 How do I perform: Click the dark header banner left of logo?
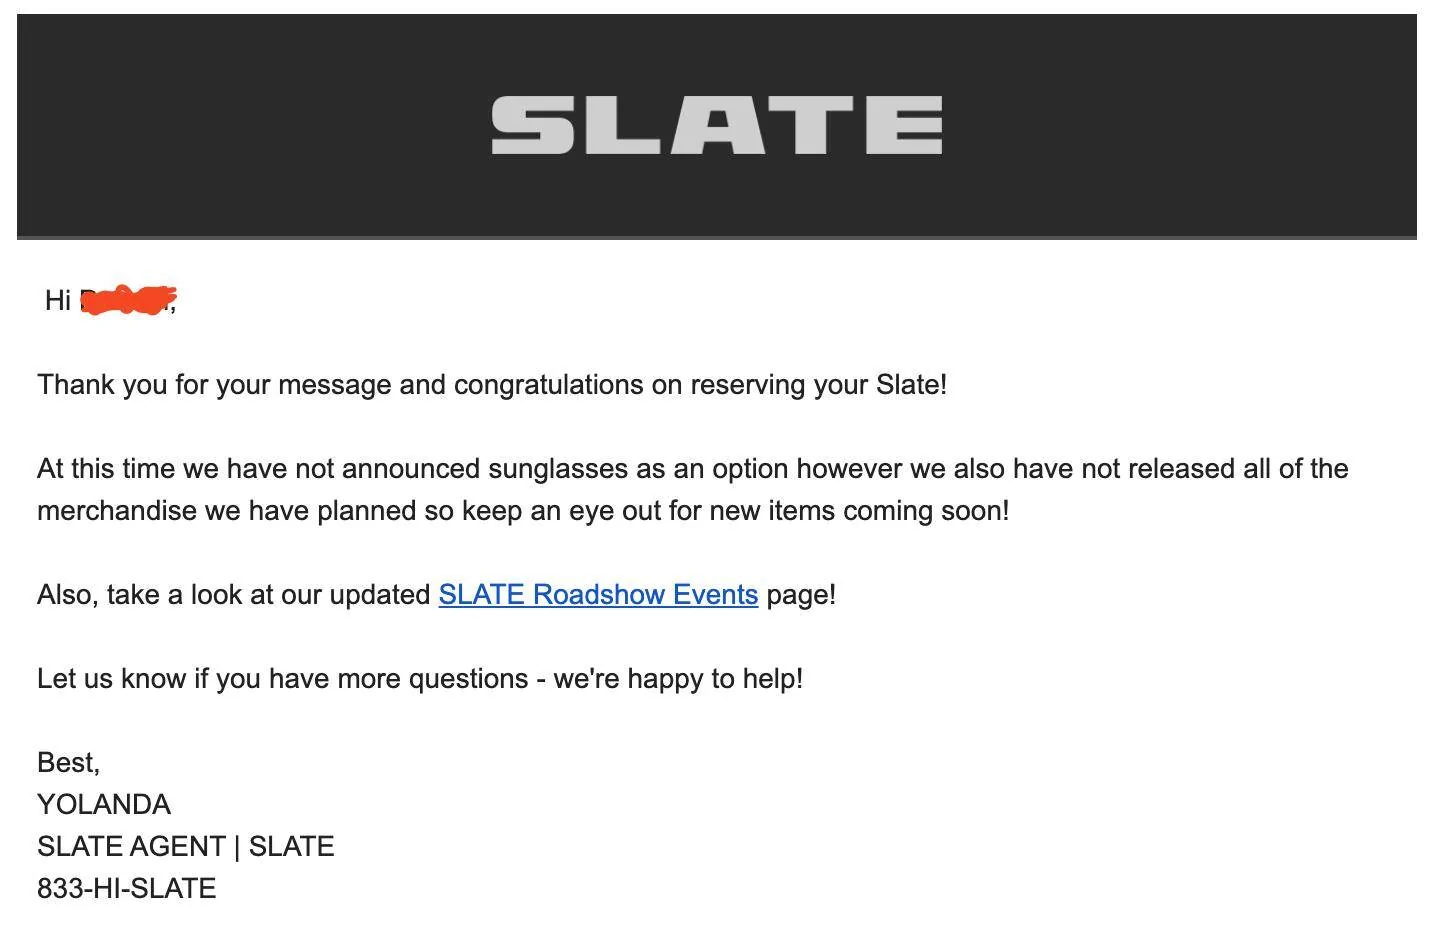coord(250,125)
